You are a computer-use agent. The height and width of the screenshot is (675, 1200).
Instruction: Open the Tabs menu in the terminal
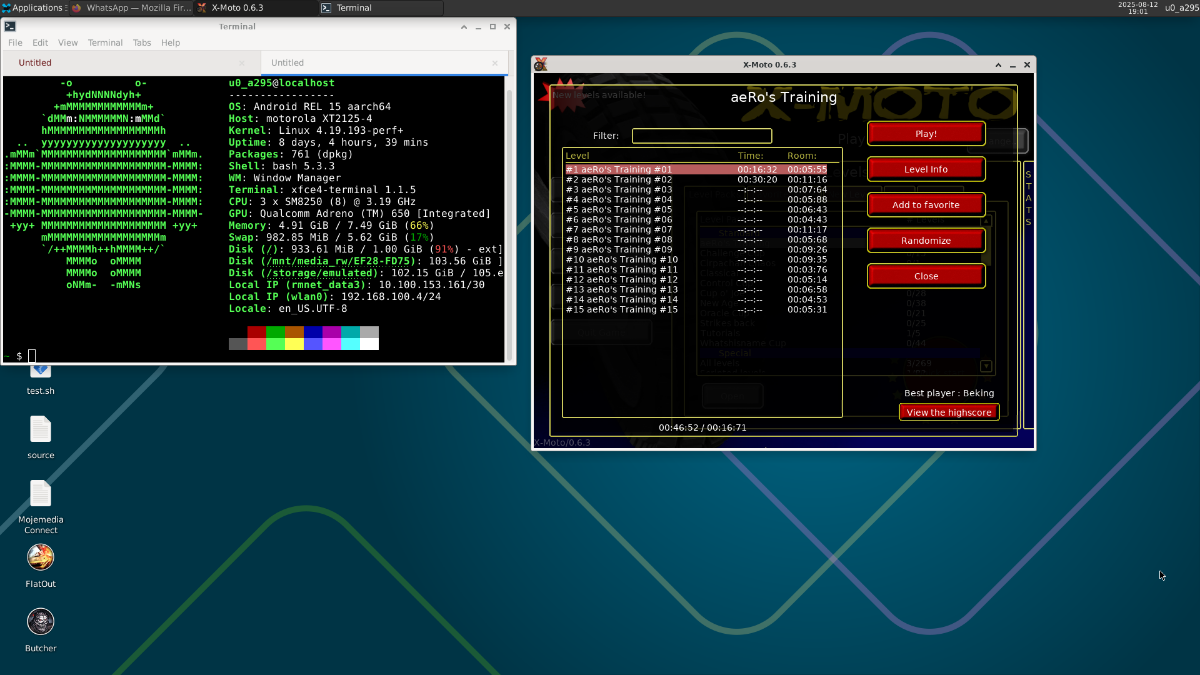point(142,43)
